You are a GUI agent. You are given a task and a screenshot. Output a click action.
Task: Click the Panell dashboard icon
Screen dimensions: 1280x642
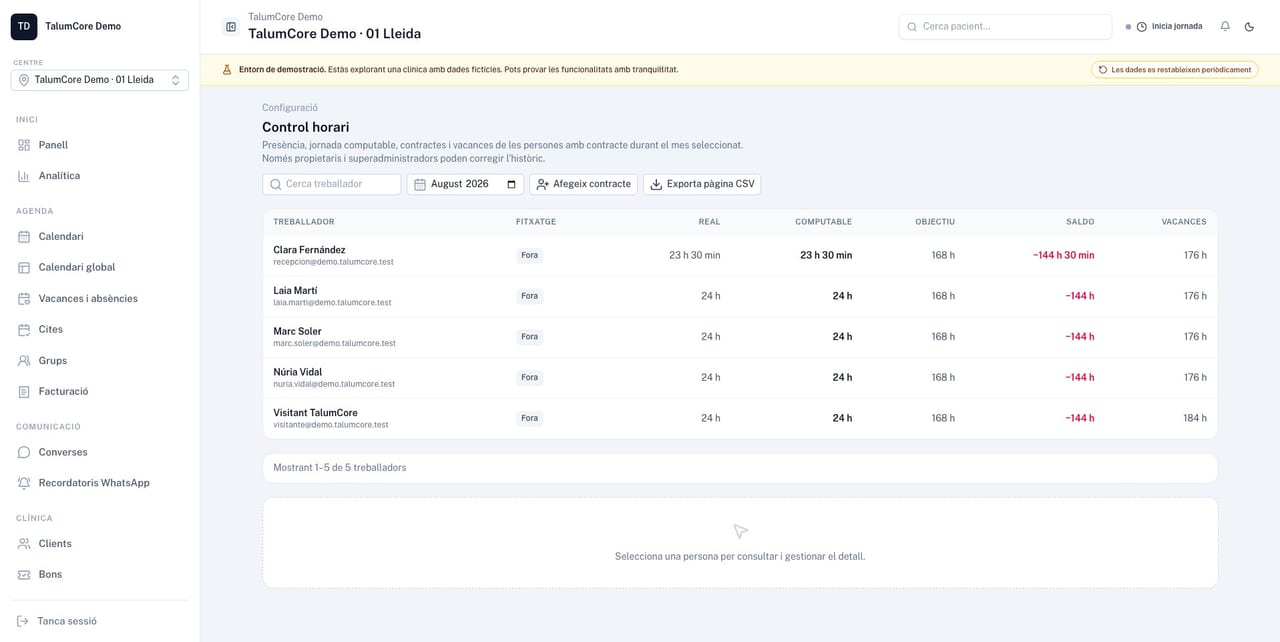(24, 145)
